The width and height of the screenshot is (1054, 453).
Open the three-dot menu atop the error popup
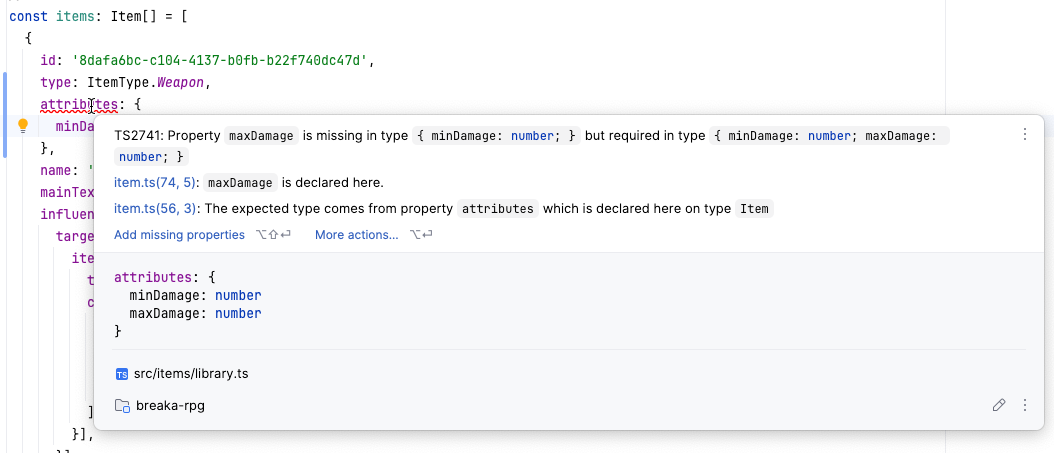pyautogui.click(x=1024, y=135)
